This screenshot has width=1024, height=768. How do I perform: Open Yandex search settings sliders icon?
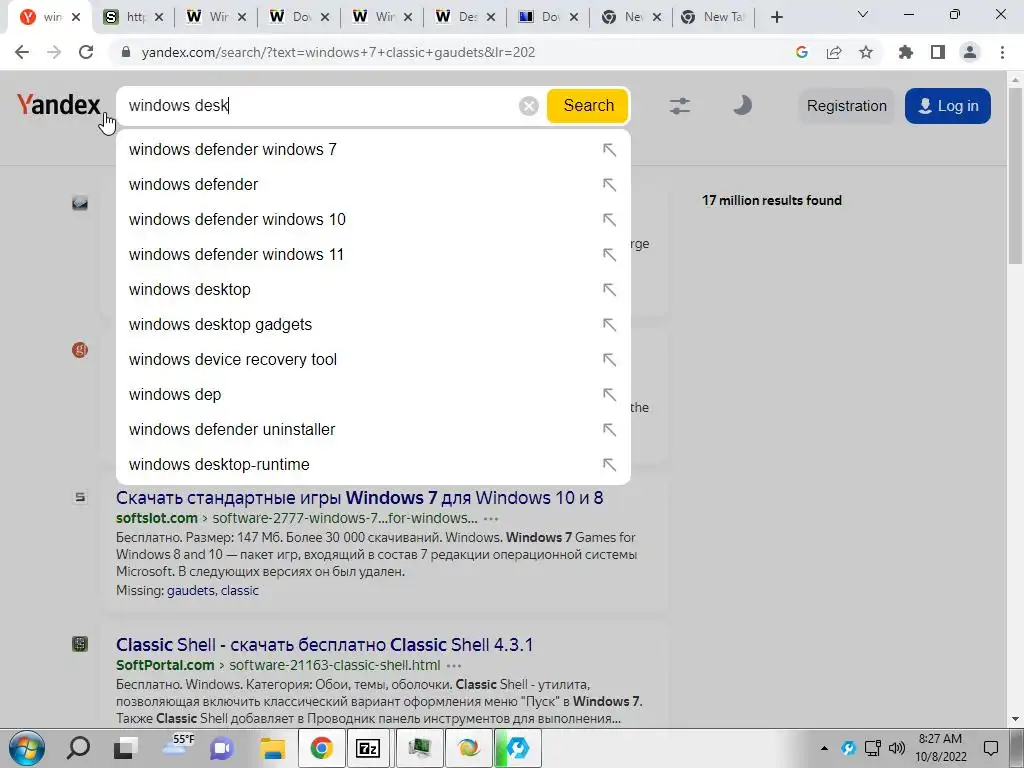(680, 106)
